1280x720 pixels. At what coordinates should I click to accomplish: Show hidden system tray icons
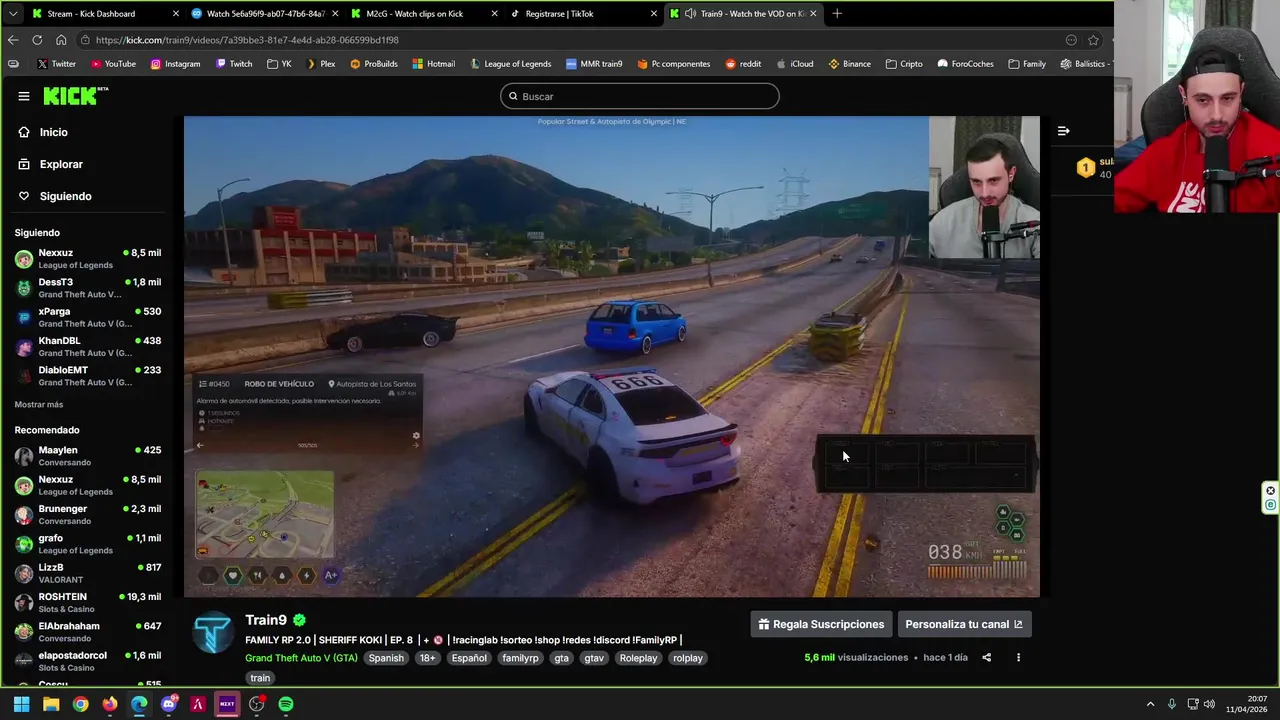(1150, 704)
